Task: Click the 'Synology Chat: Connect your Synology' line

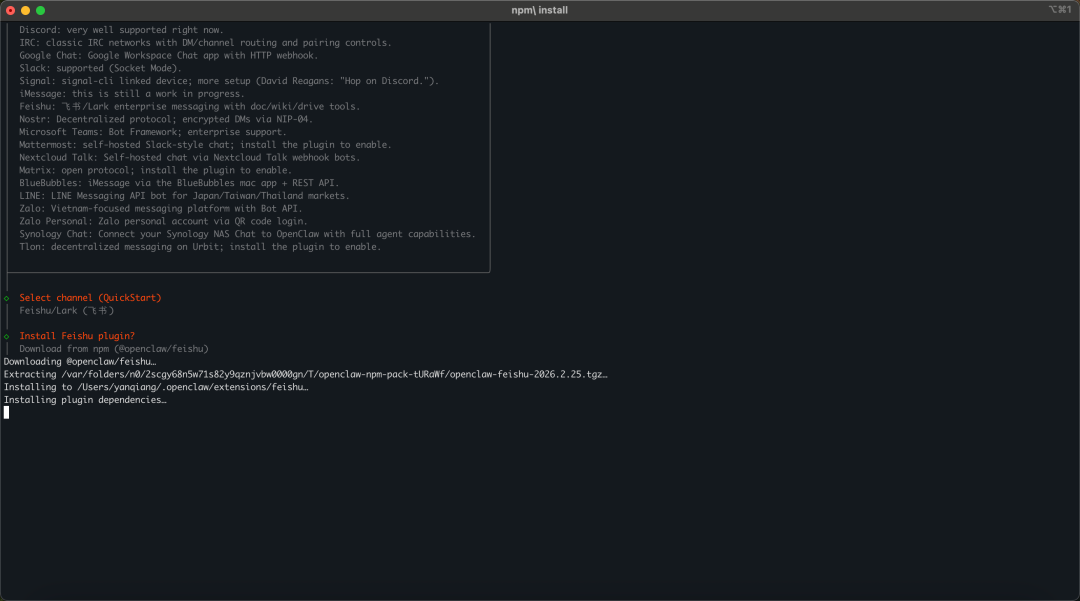Action: click(247, 234)
